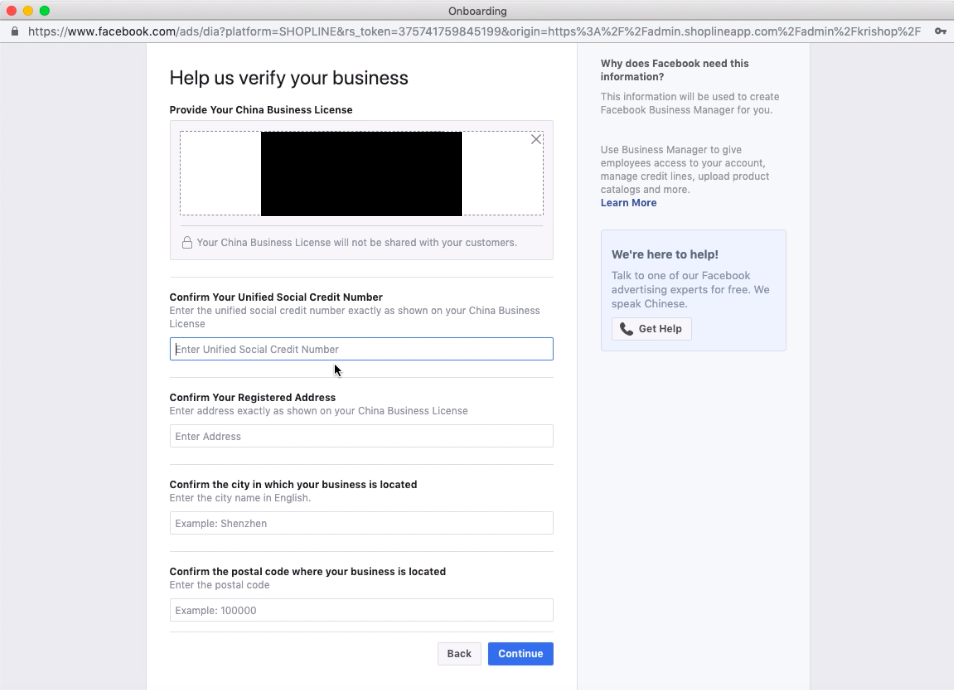Select the city field showing Example: Shenzhen

coord(361,523)
